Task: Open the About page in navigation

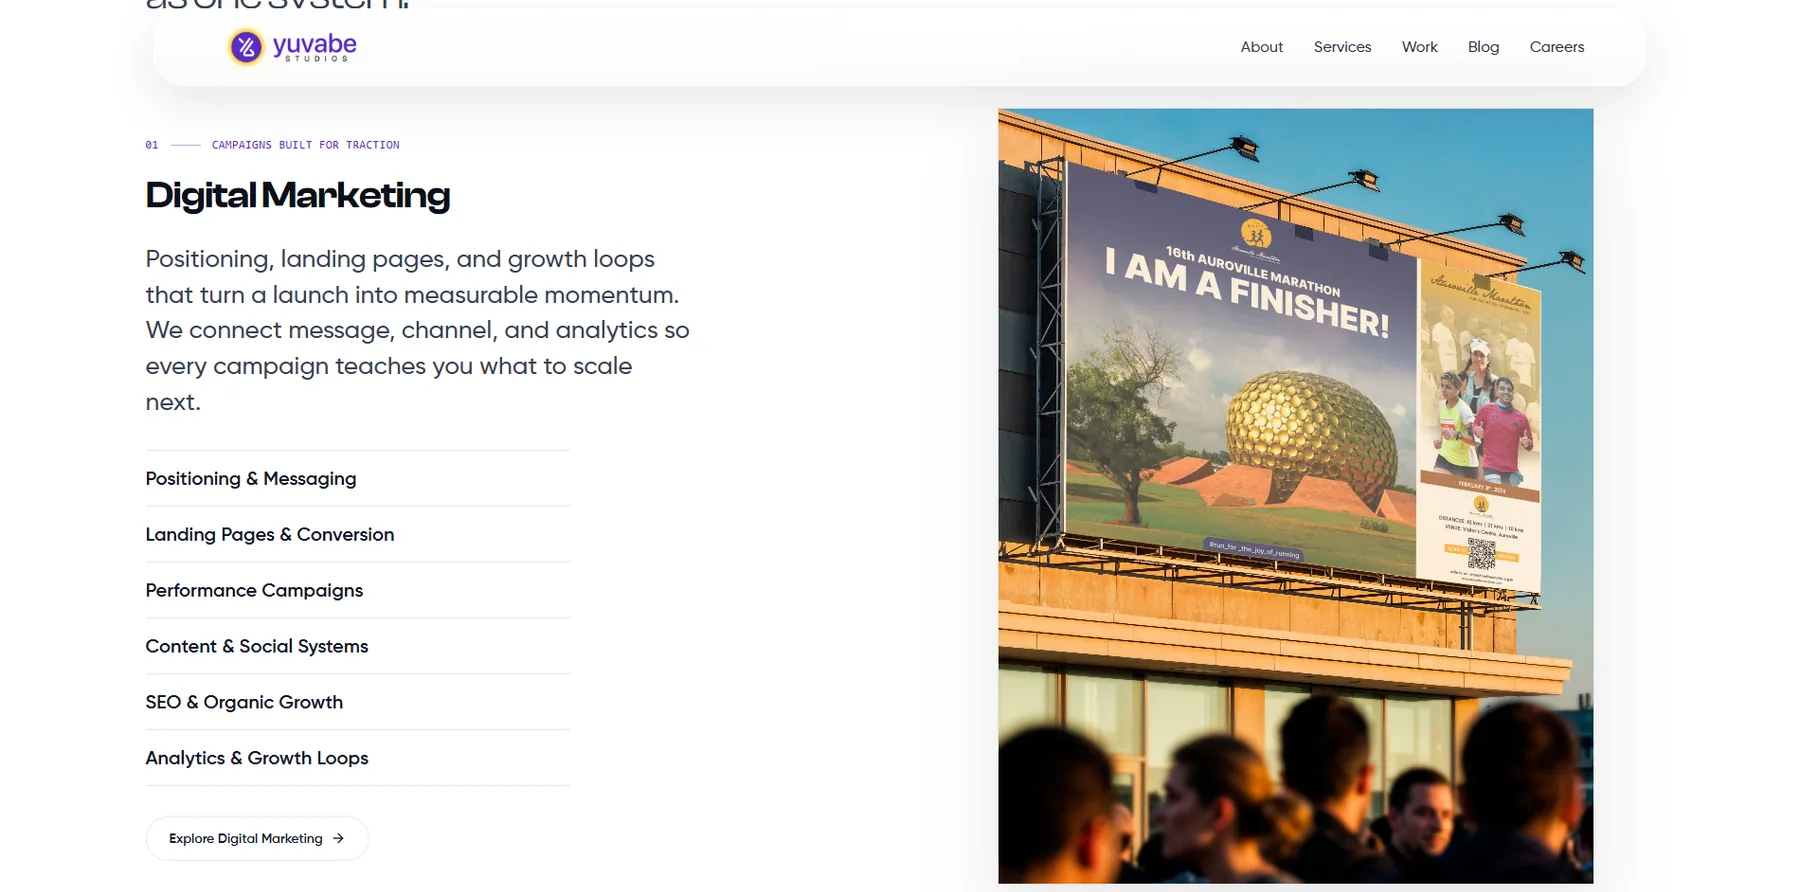Action: click(x=1261, y=47)
